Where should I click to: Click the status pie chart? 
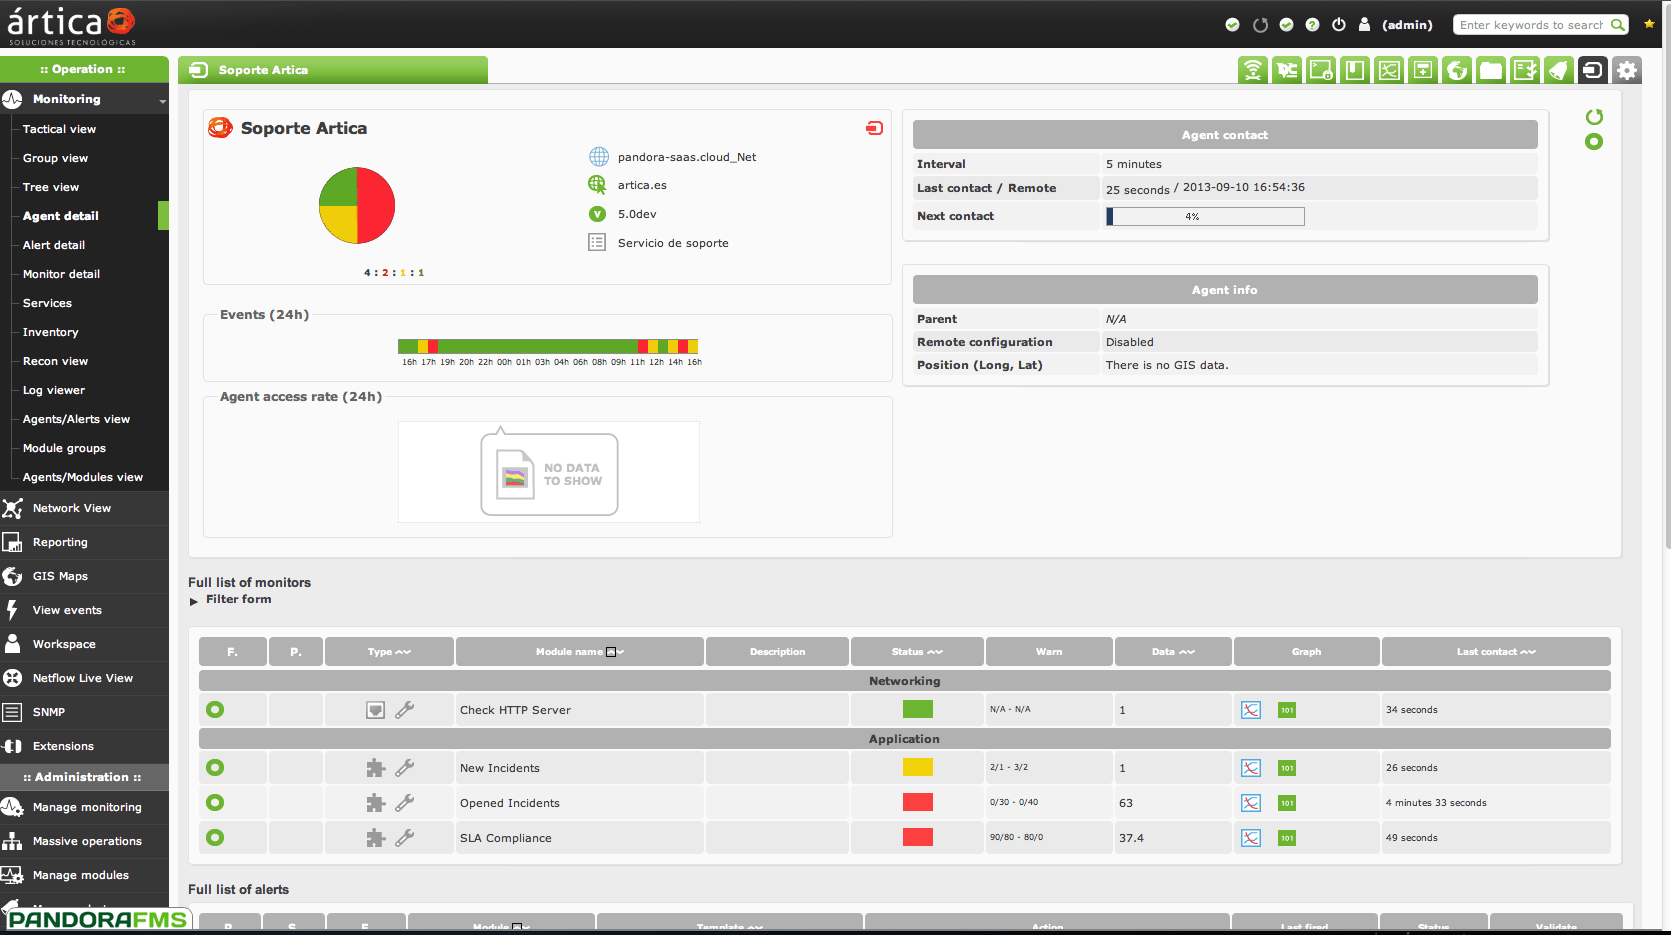pos(357,205)
